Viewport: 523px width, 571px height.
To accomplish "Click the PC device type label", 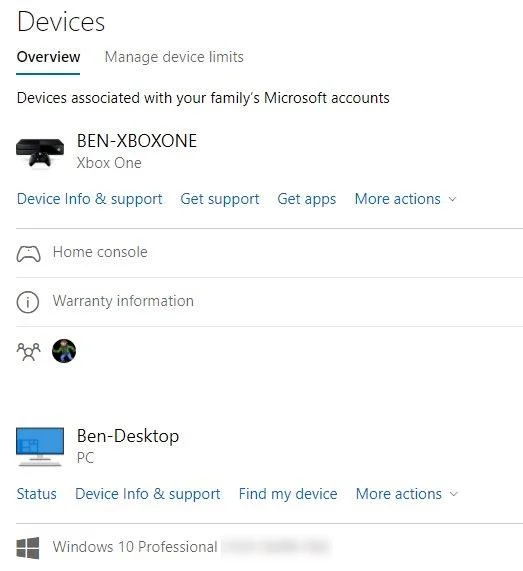I will tap(85, 458).
